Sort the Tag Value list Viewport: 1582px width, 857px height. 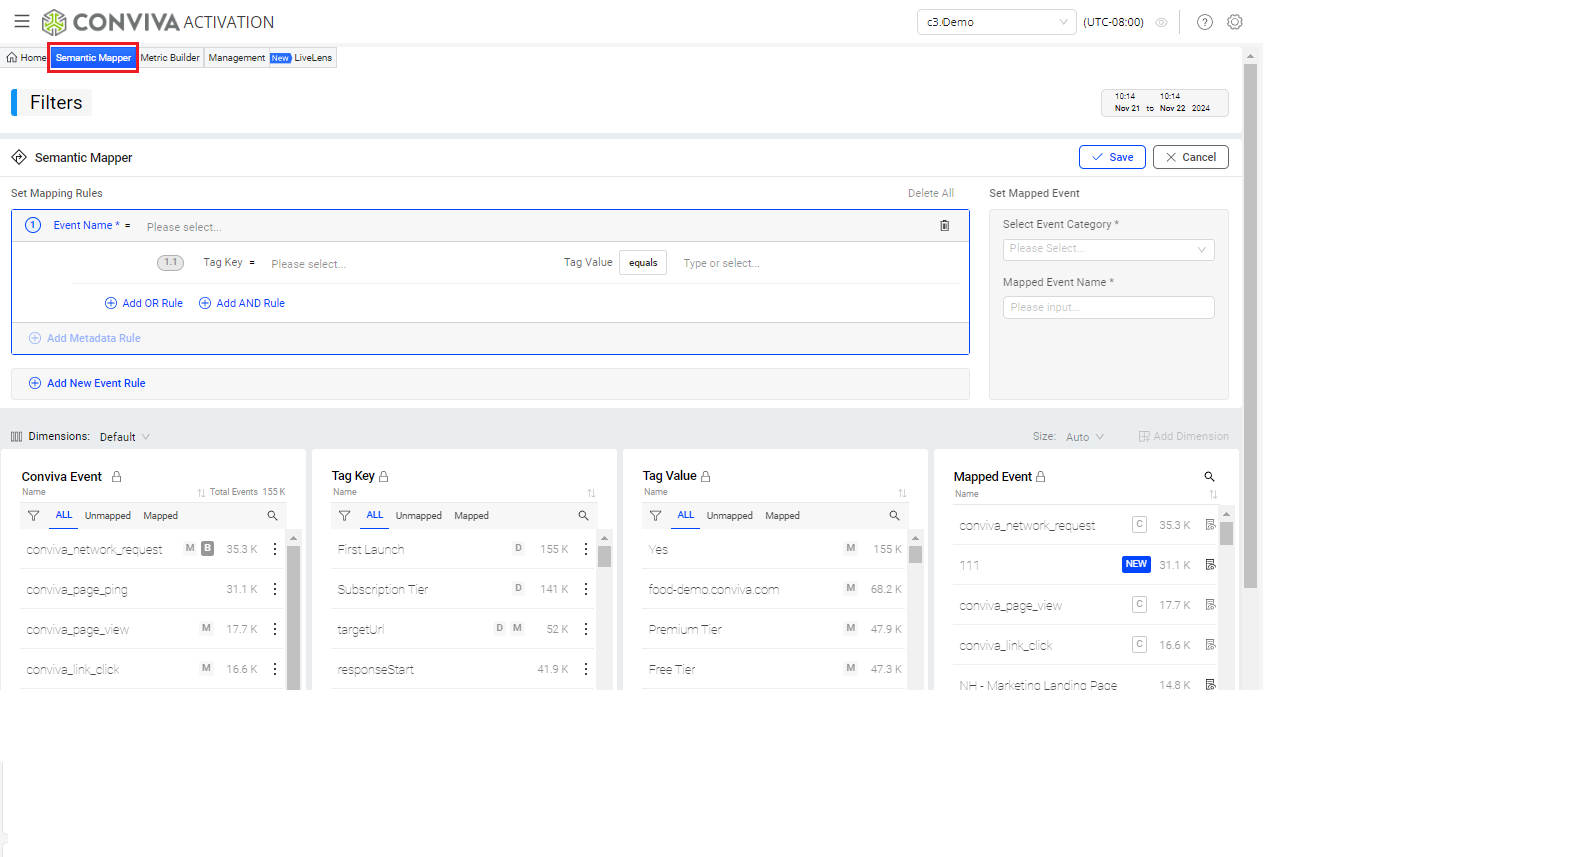click(902, 493)
